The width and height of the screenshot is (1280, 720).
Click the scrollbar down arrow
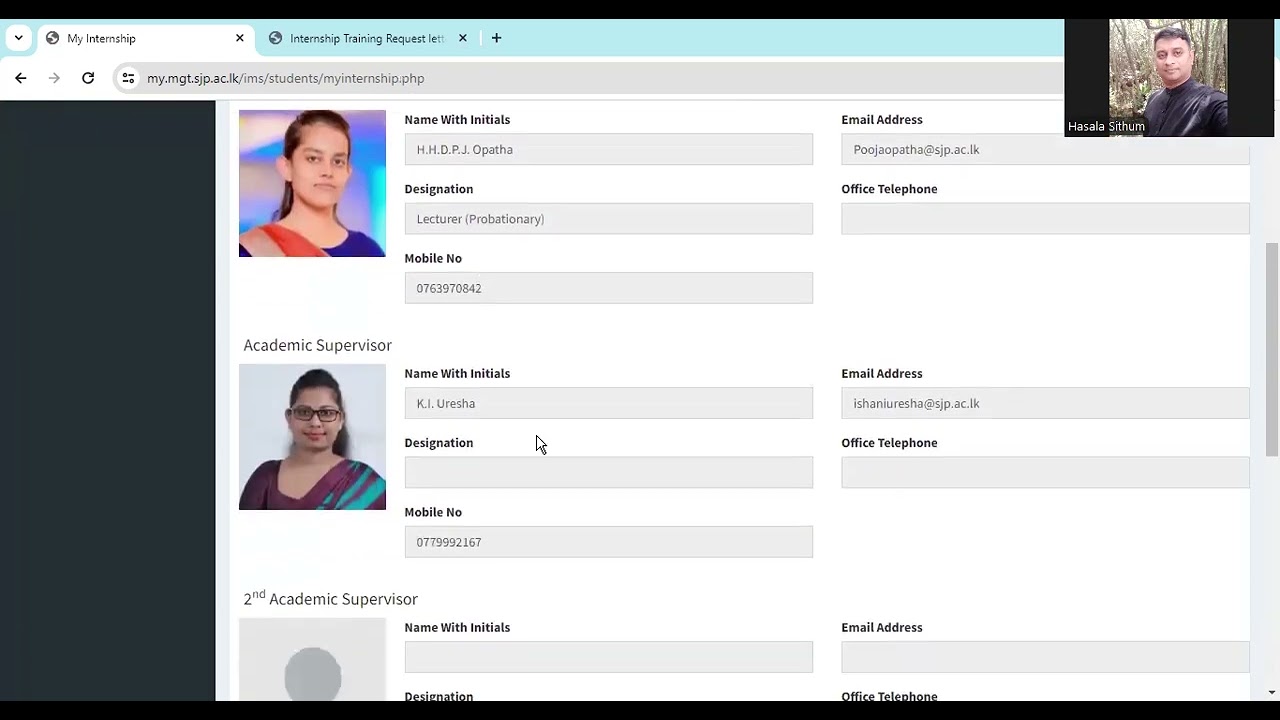(x=1272, y=692)
